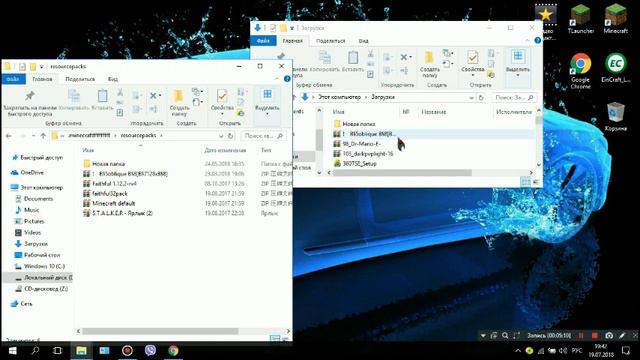Click the search box in Downloads window
The width and height of the screenshot is (640, 360).
coord(514,98)
